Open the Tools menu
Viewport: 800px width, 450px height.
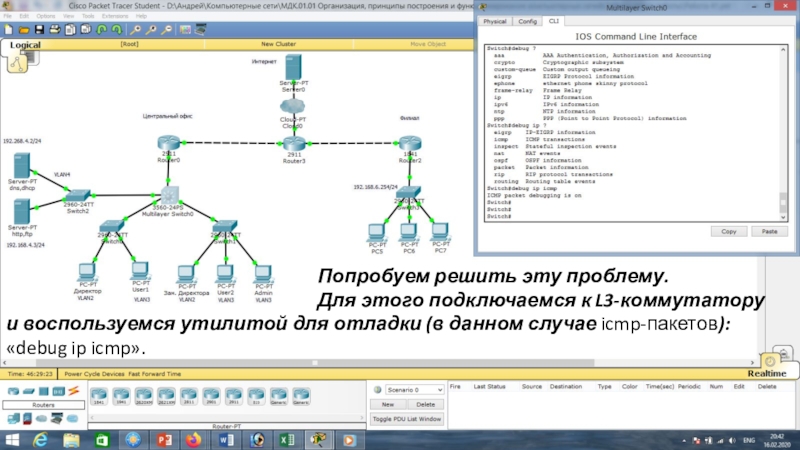(88, 16)
